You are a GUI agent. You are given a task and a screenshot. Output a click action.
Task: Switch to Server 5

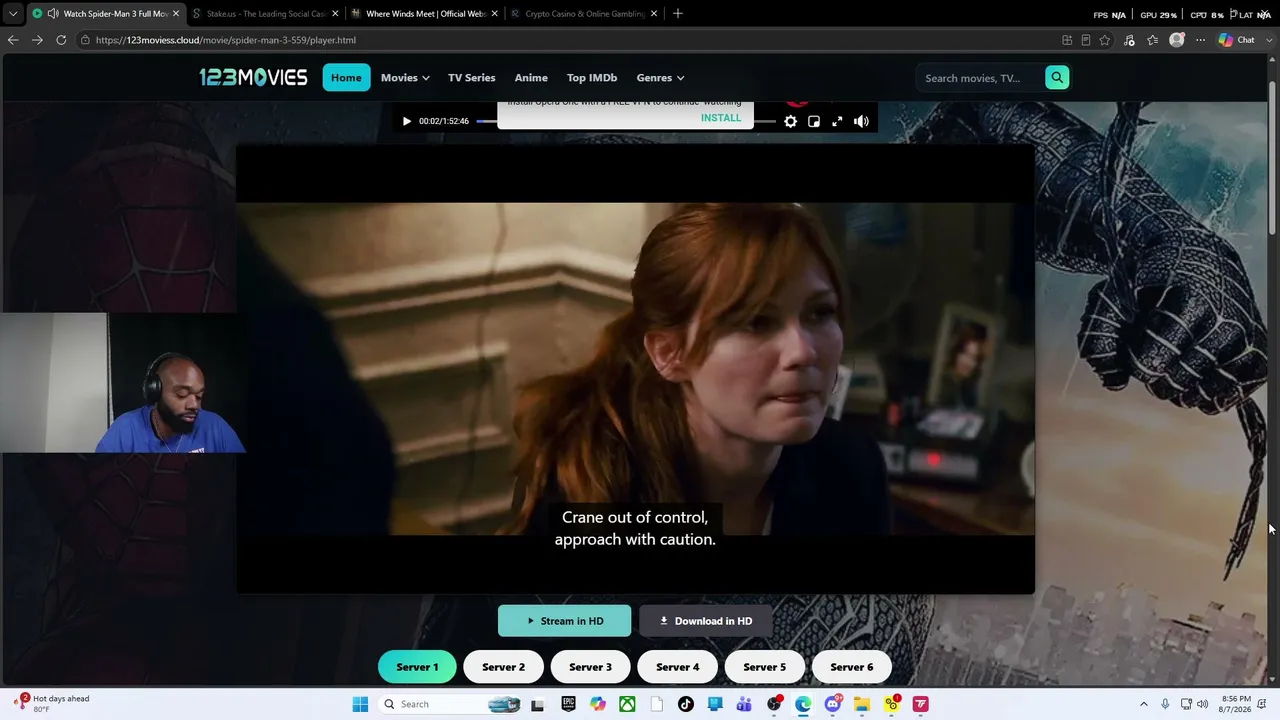(764, 667)
